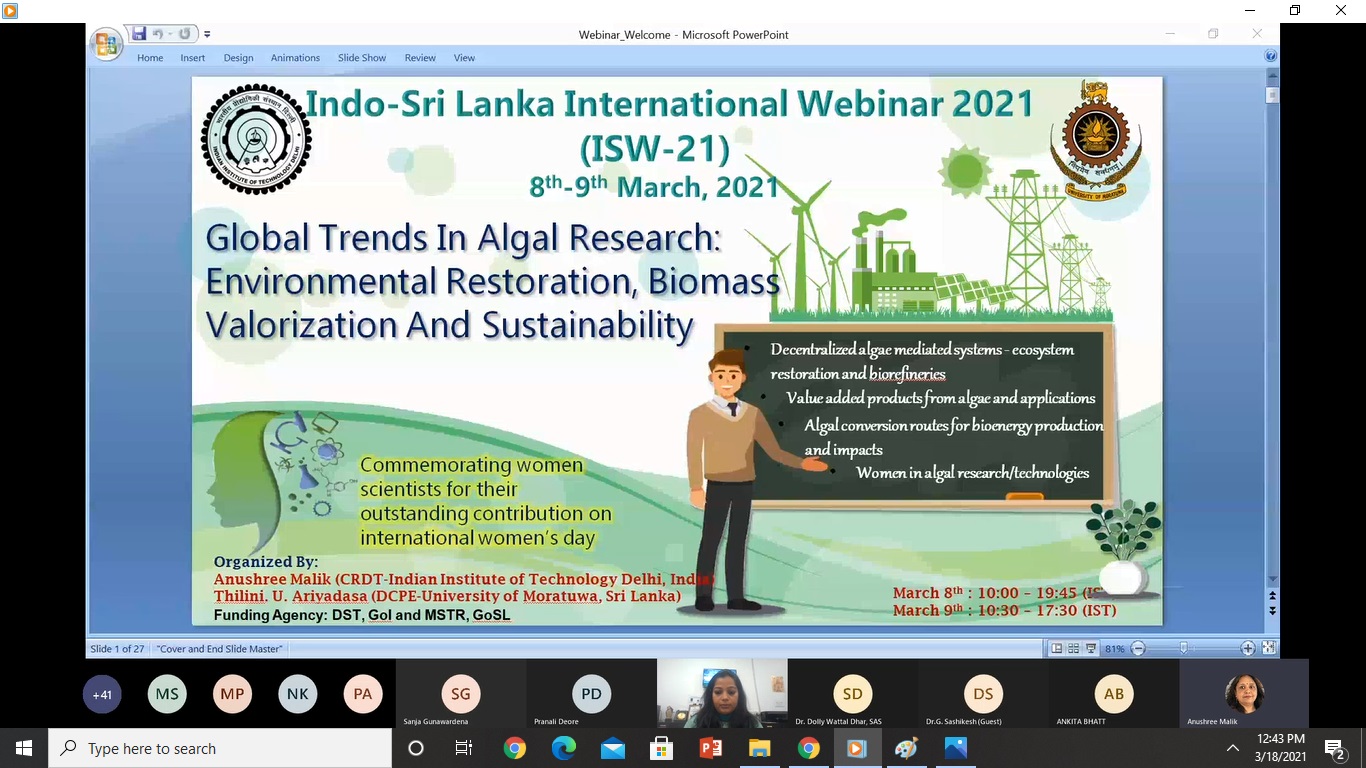The height and width of the screenshot is (768, 1366).
Task: Select Dr.G. Sashikesh (Guest) participant tile
Action: 983,694
